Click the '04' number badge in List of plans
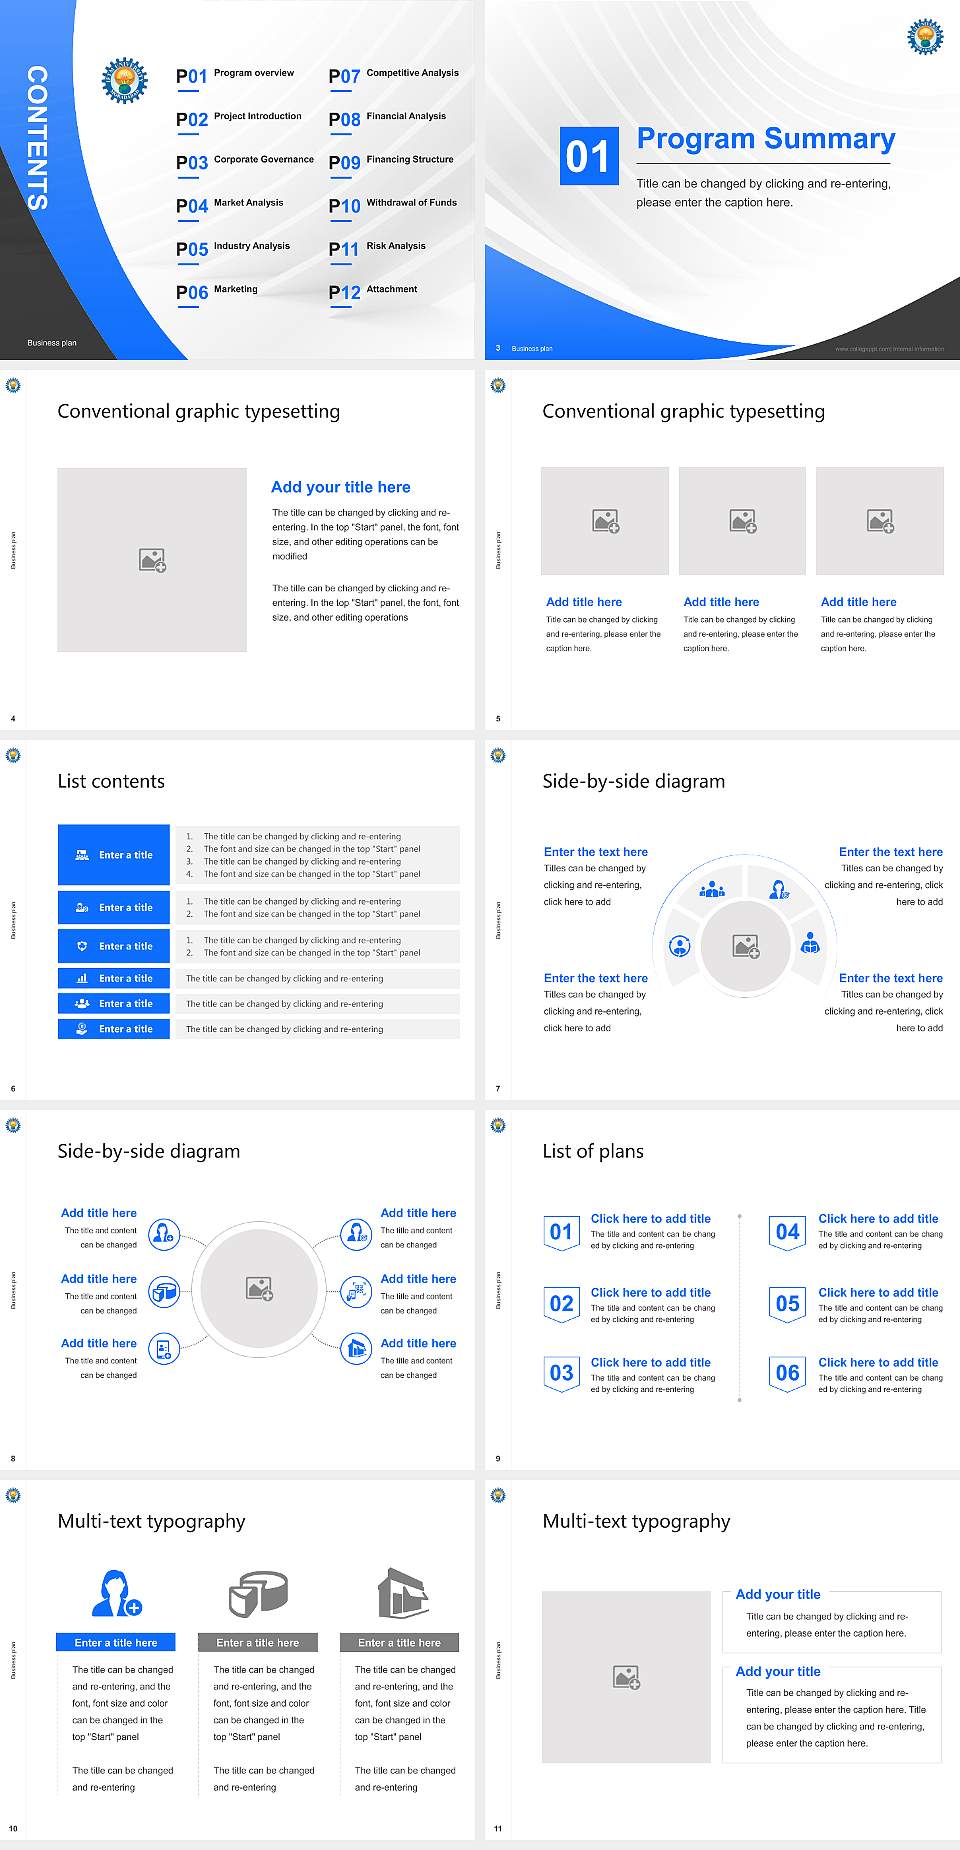The height and width of the screenshot is (1850, 960). 788,1232
